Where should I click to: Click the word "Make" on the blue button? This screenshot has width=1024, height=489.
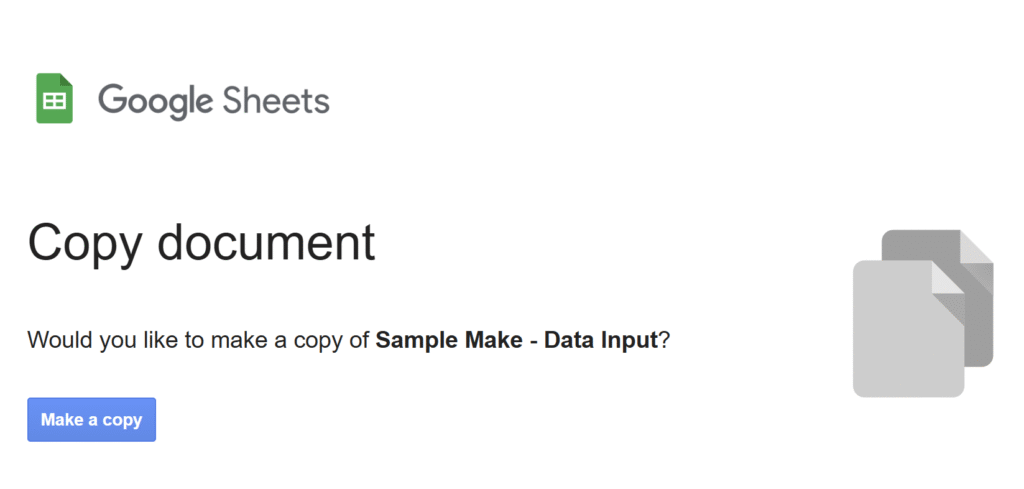coord(61,420)
